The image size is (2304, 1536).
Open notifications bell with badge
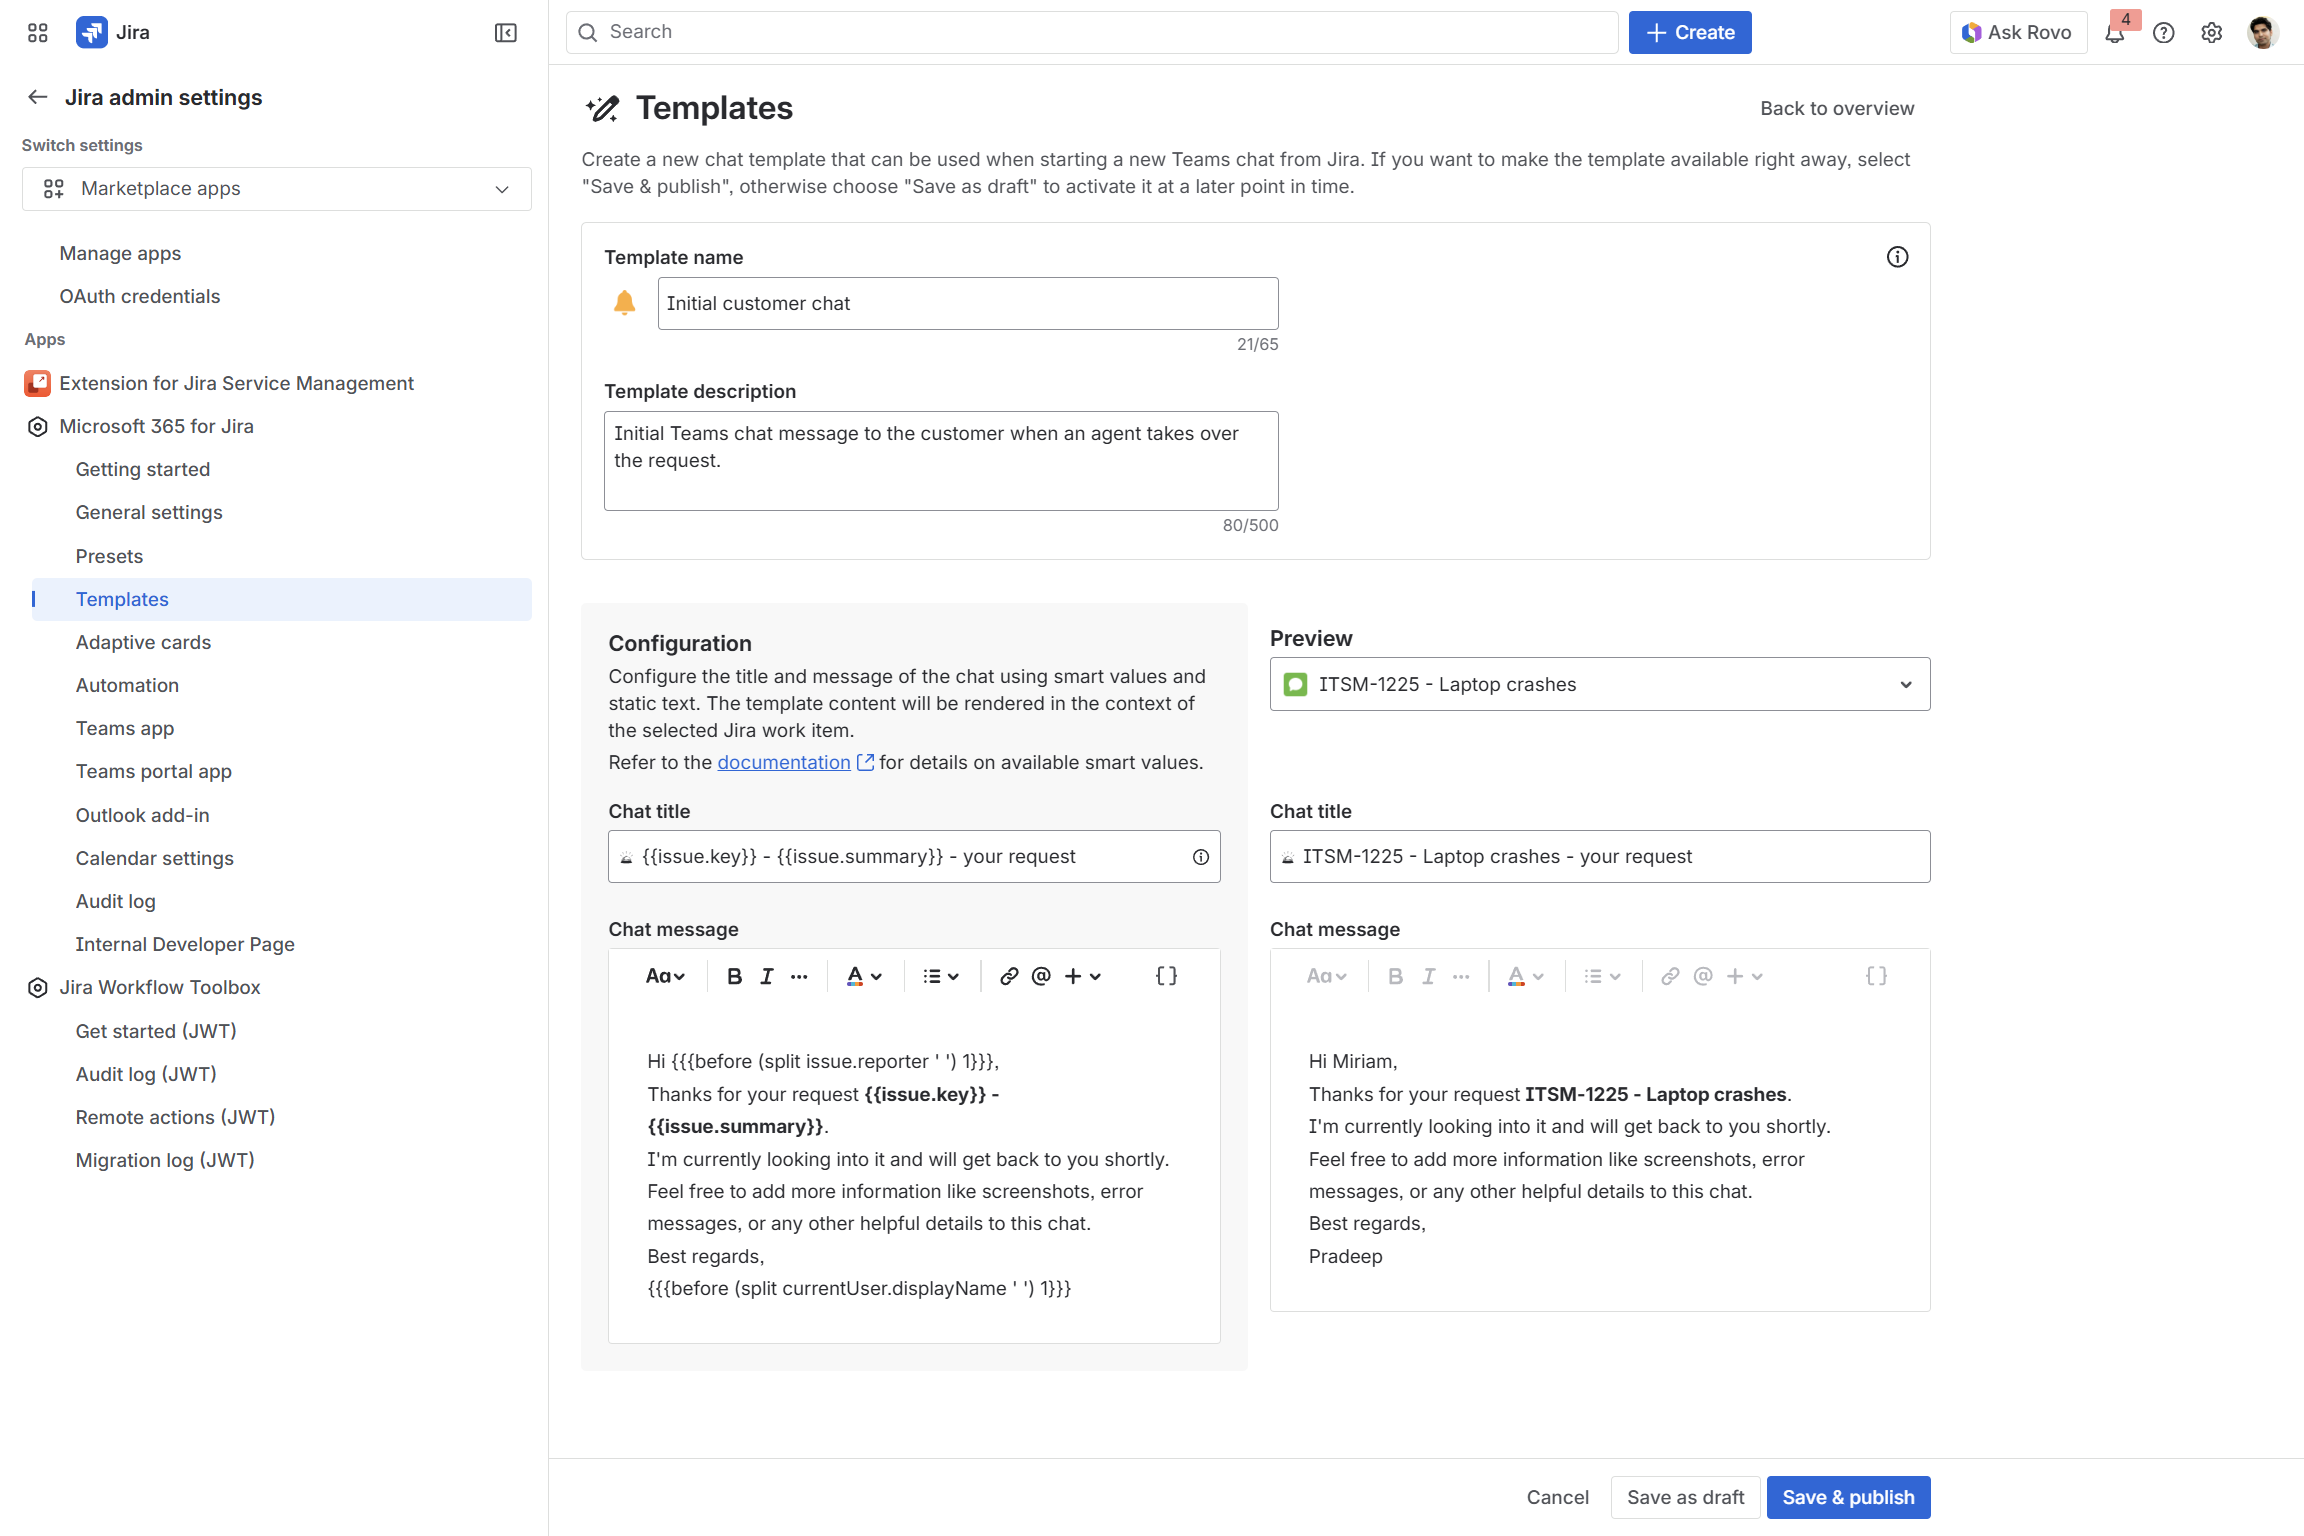2115,33
